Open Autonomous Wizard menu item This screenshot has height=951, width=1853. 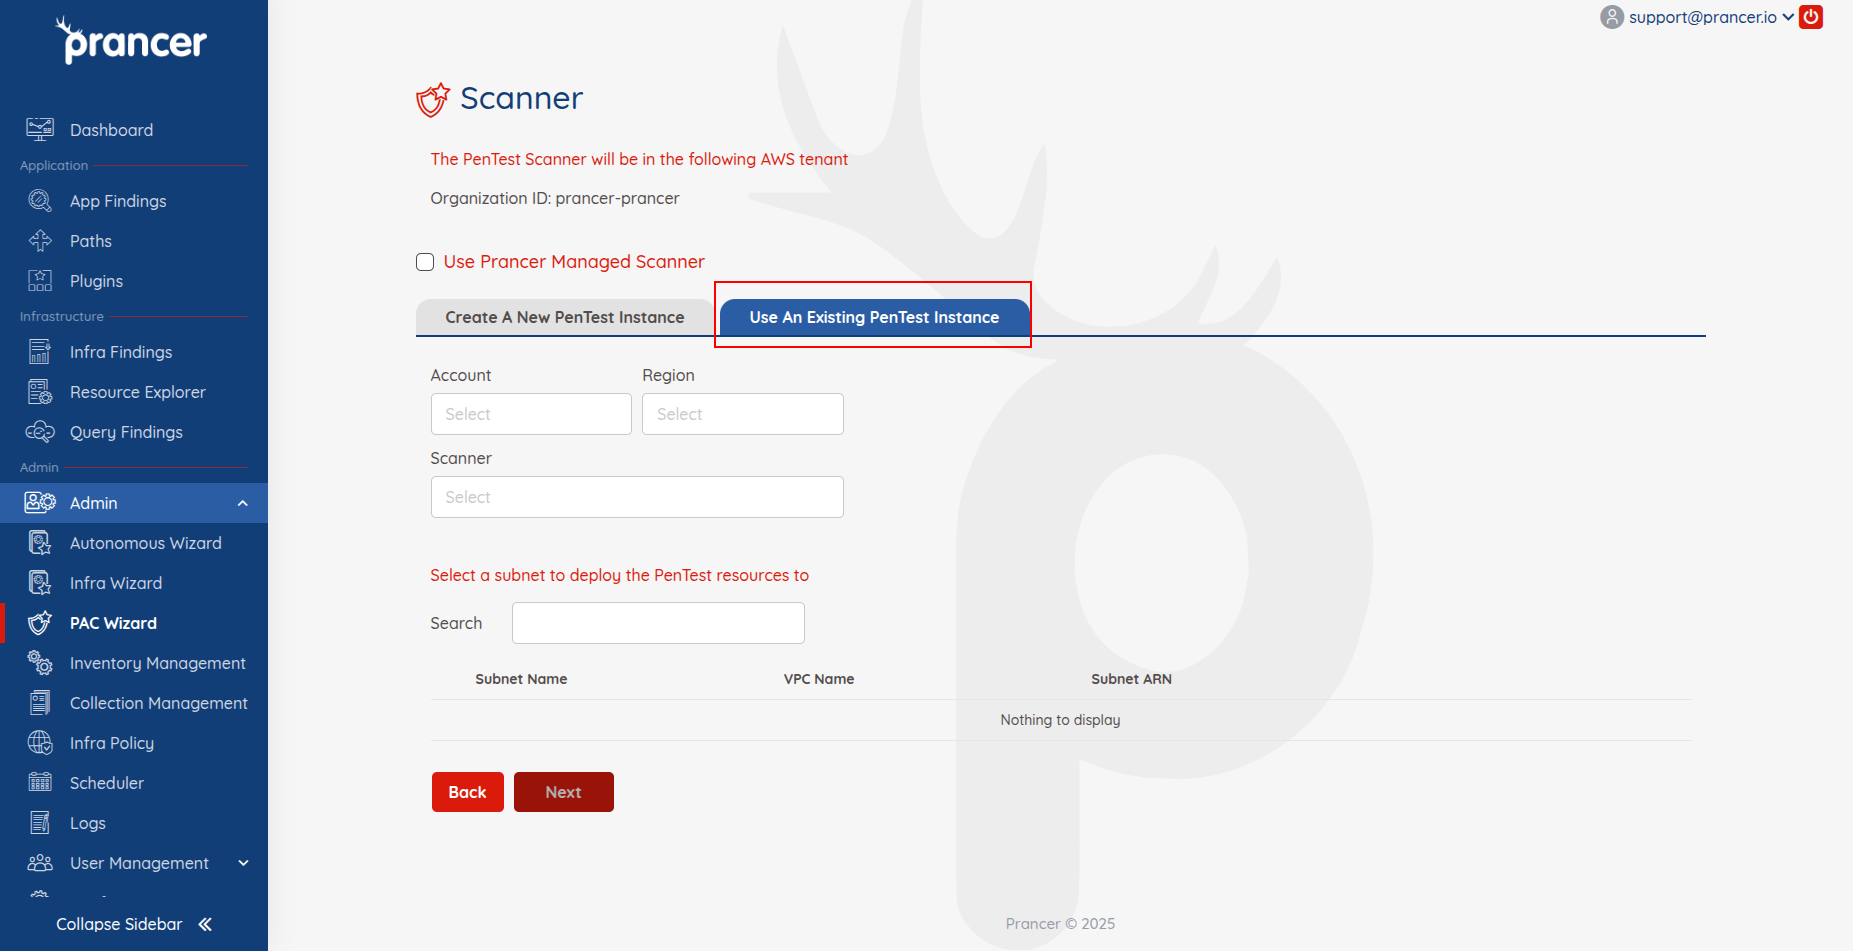tap(146, 543)
